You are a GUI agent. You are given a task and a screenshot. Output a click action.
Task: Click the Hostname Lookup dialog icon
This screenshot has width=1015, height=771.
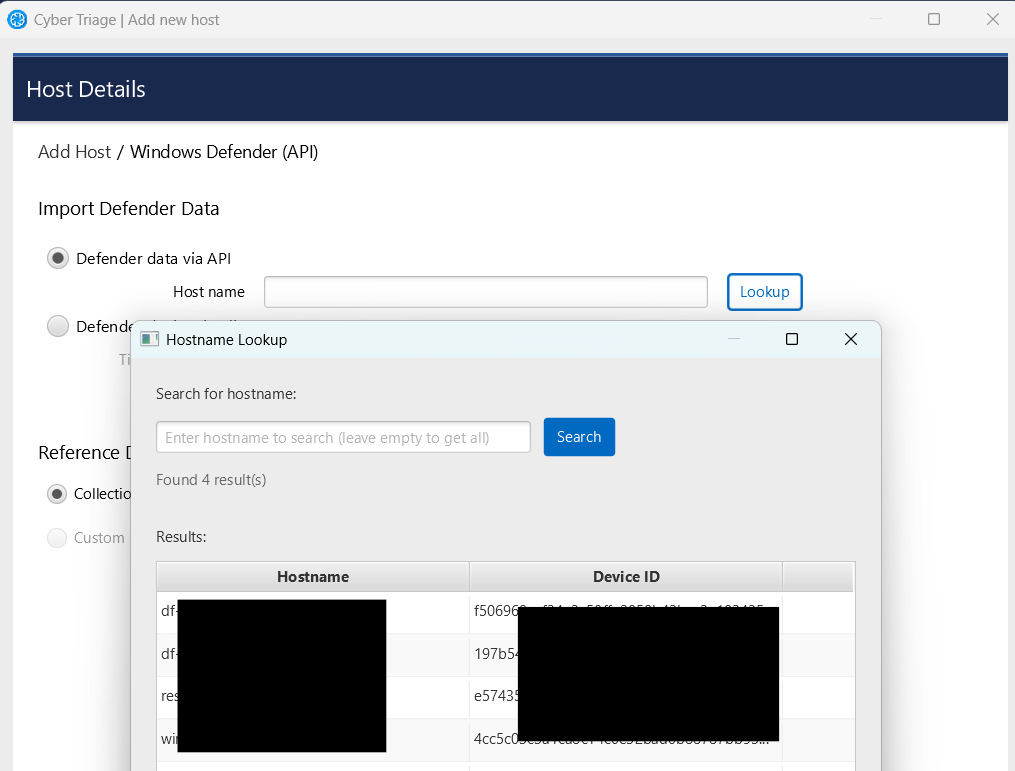(149, 339)
